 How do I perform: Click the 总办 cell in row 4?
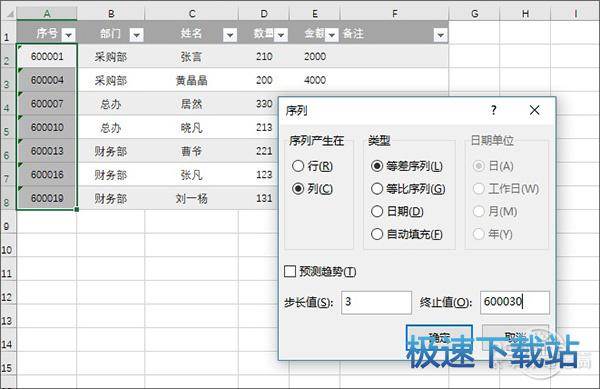coord(111,104)
